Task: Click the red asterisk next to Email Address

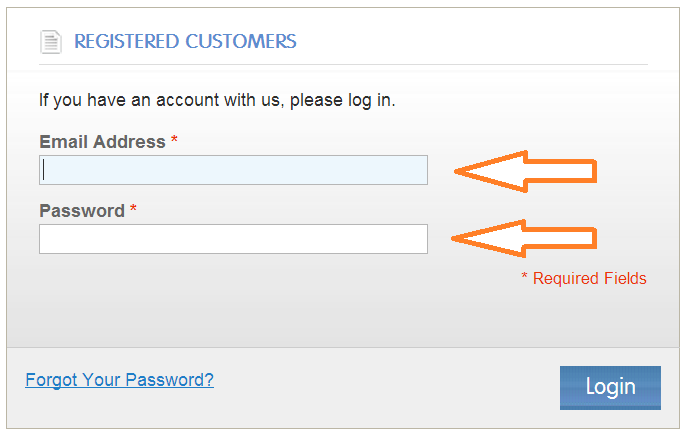Action: point(174,140)
